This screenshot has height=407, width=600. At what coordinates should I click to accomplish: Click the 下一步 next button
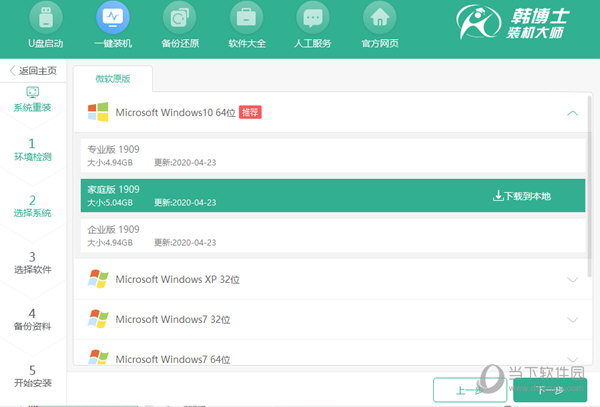click(x=550, y=390)
